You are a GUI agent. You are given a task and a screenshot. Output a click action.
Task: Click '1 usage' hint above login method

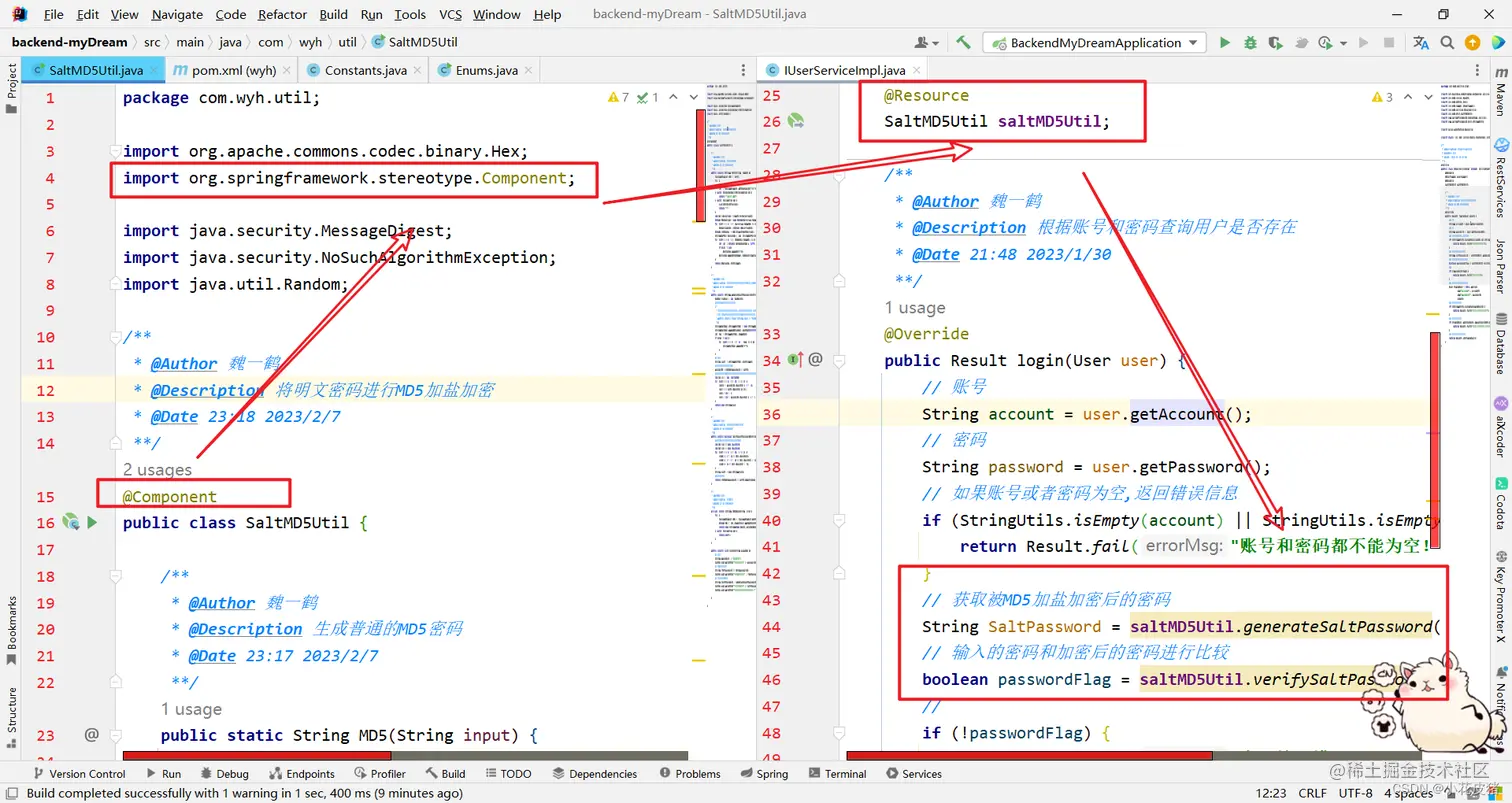coord(915,307)
